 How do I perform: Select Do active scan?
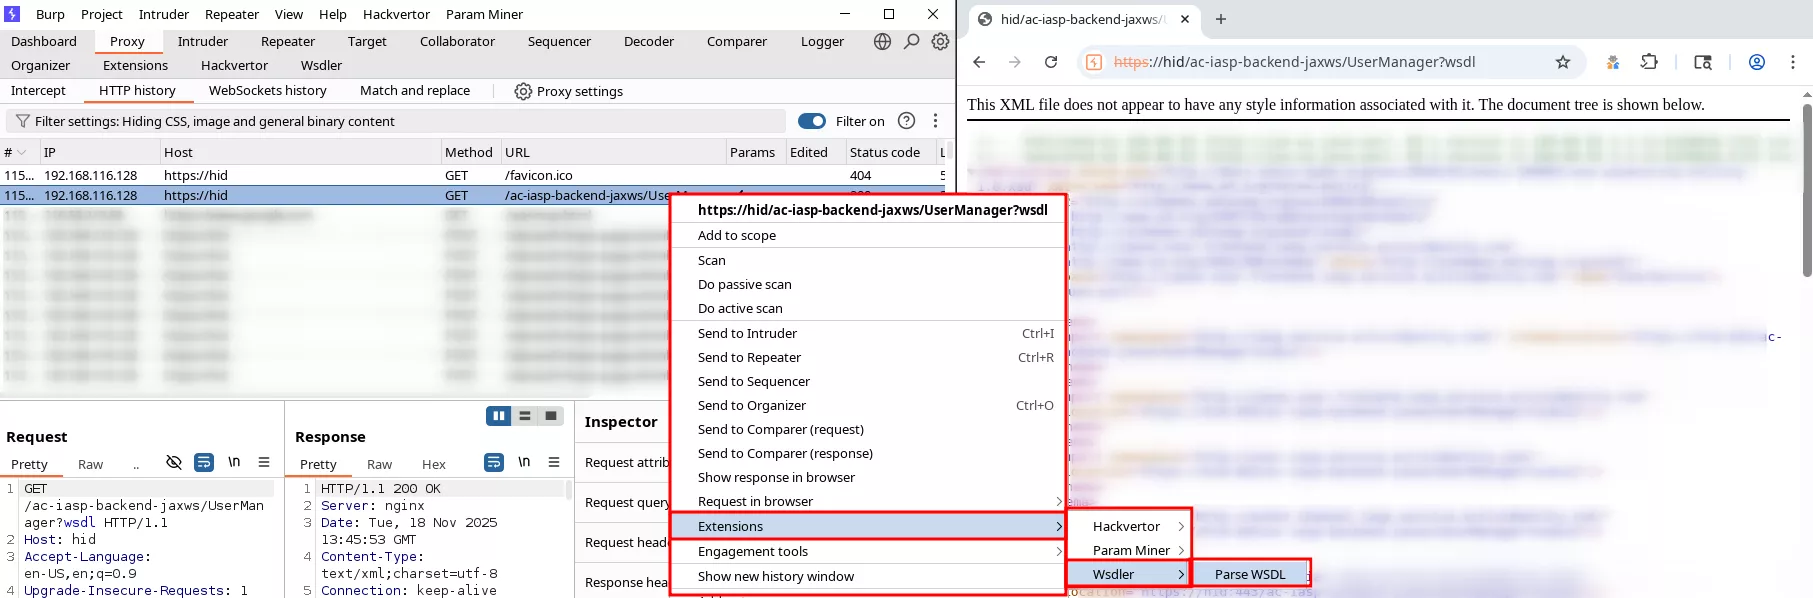pos(867,308)
